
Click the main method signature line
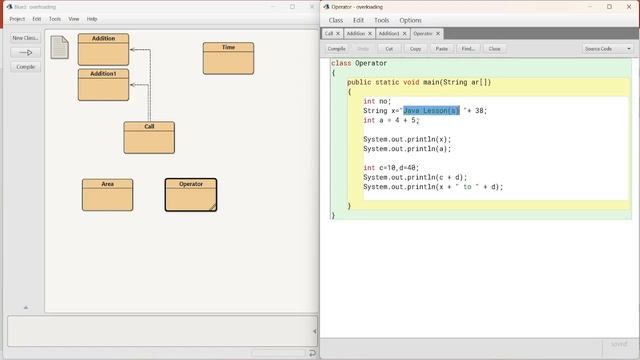tap(419, 82)
